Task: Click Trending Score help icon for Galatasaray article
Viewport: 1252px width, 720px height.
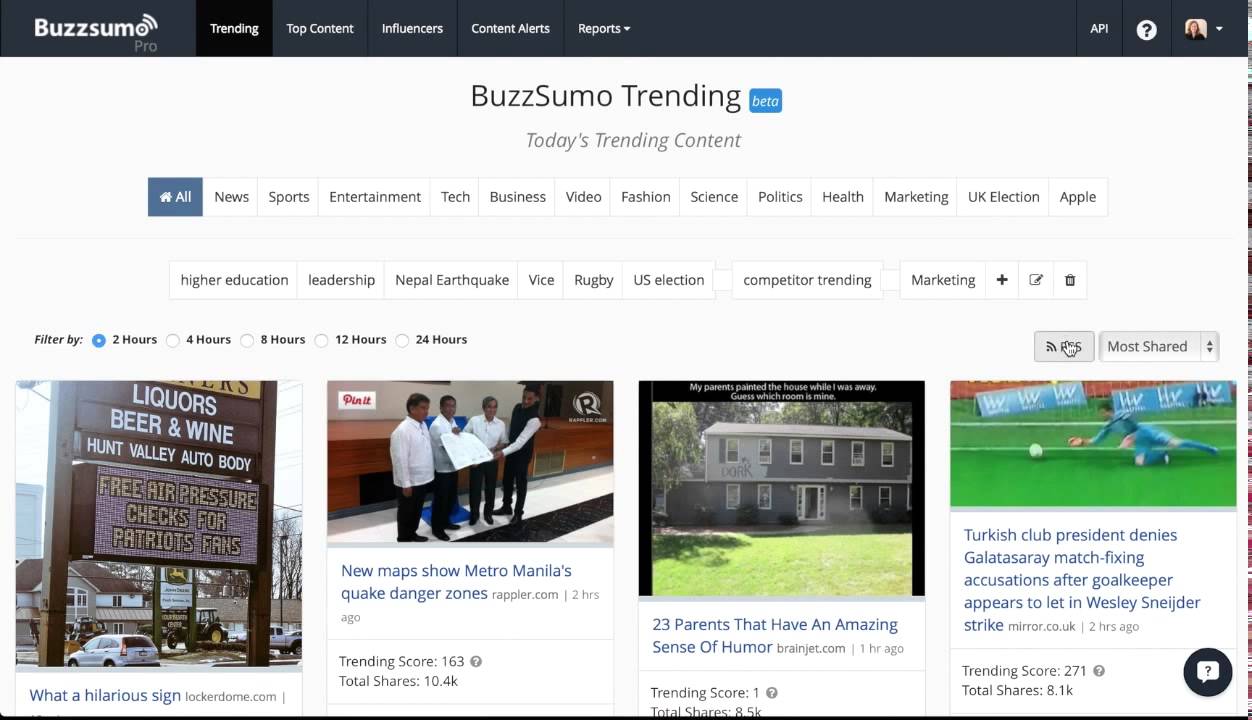Action: [1099, 671]
